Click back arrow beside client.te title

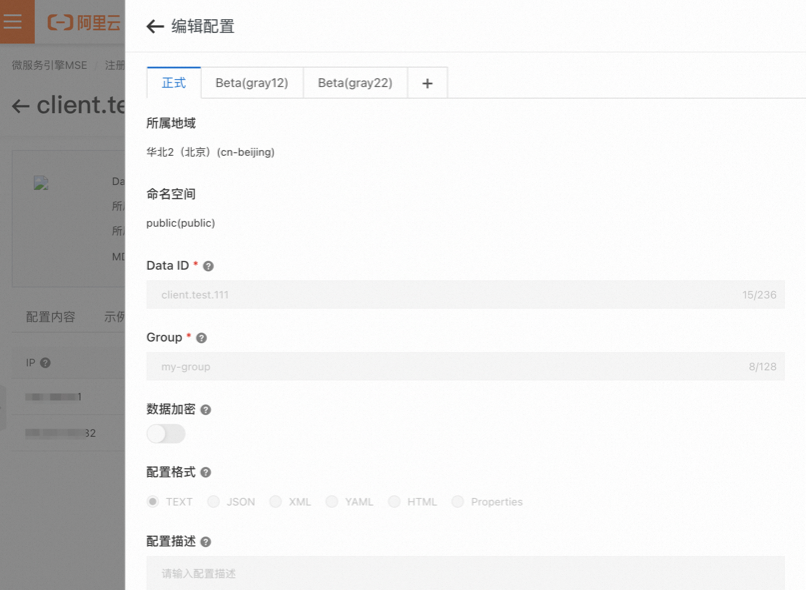point(21,106)
